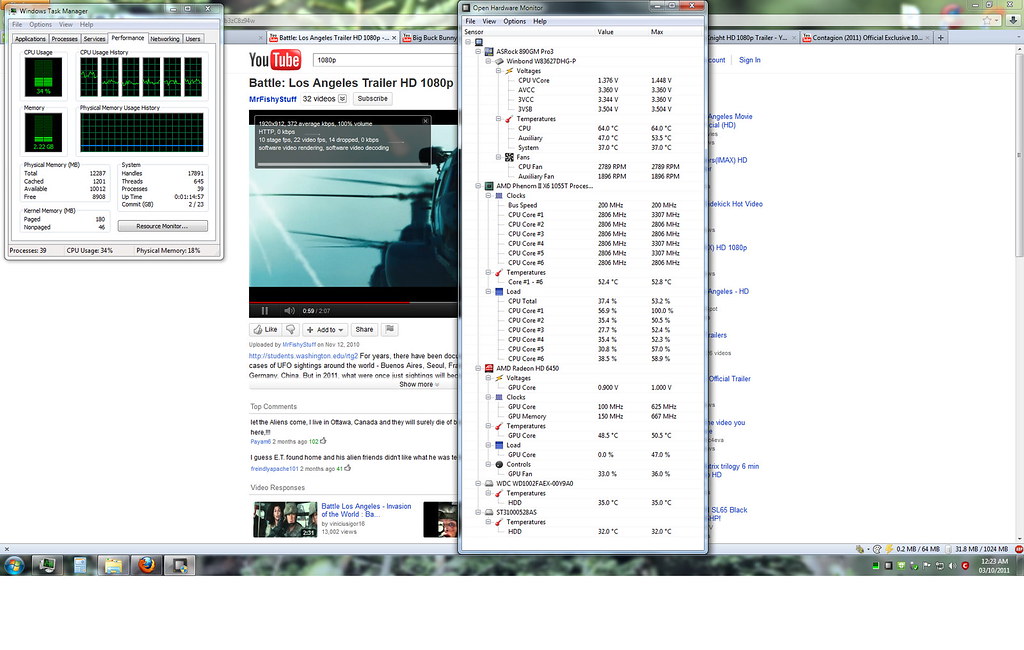Open Open Hardware Monitor taskbar button

[x=180, y=564]
